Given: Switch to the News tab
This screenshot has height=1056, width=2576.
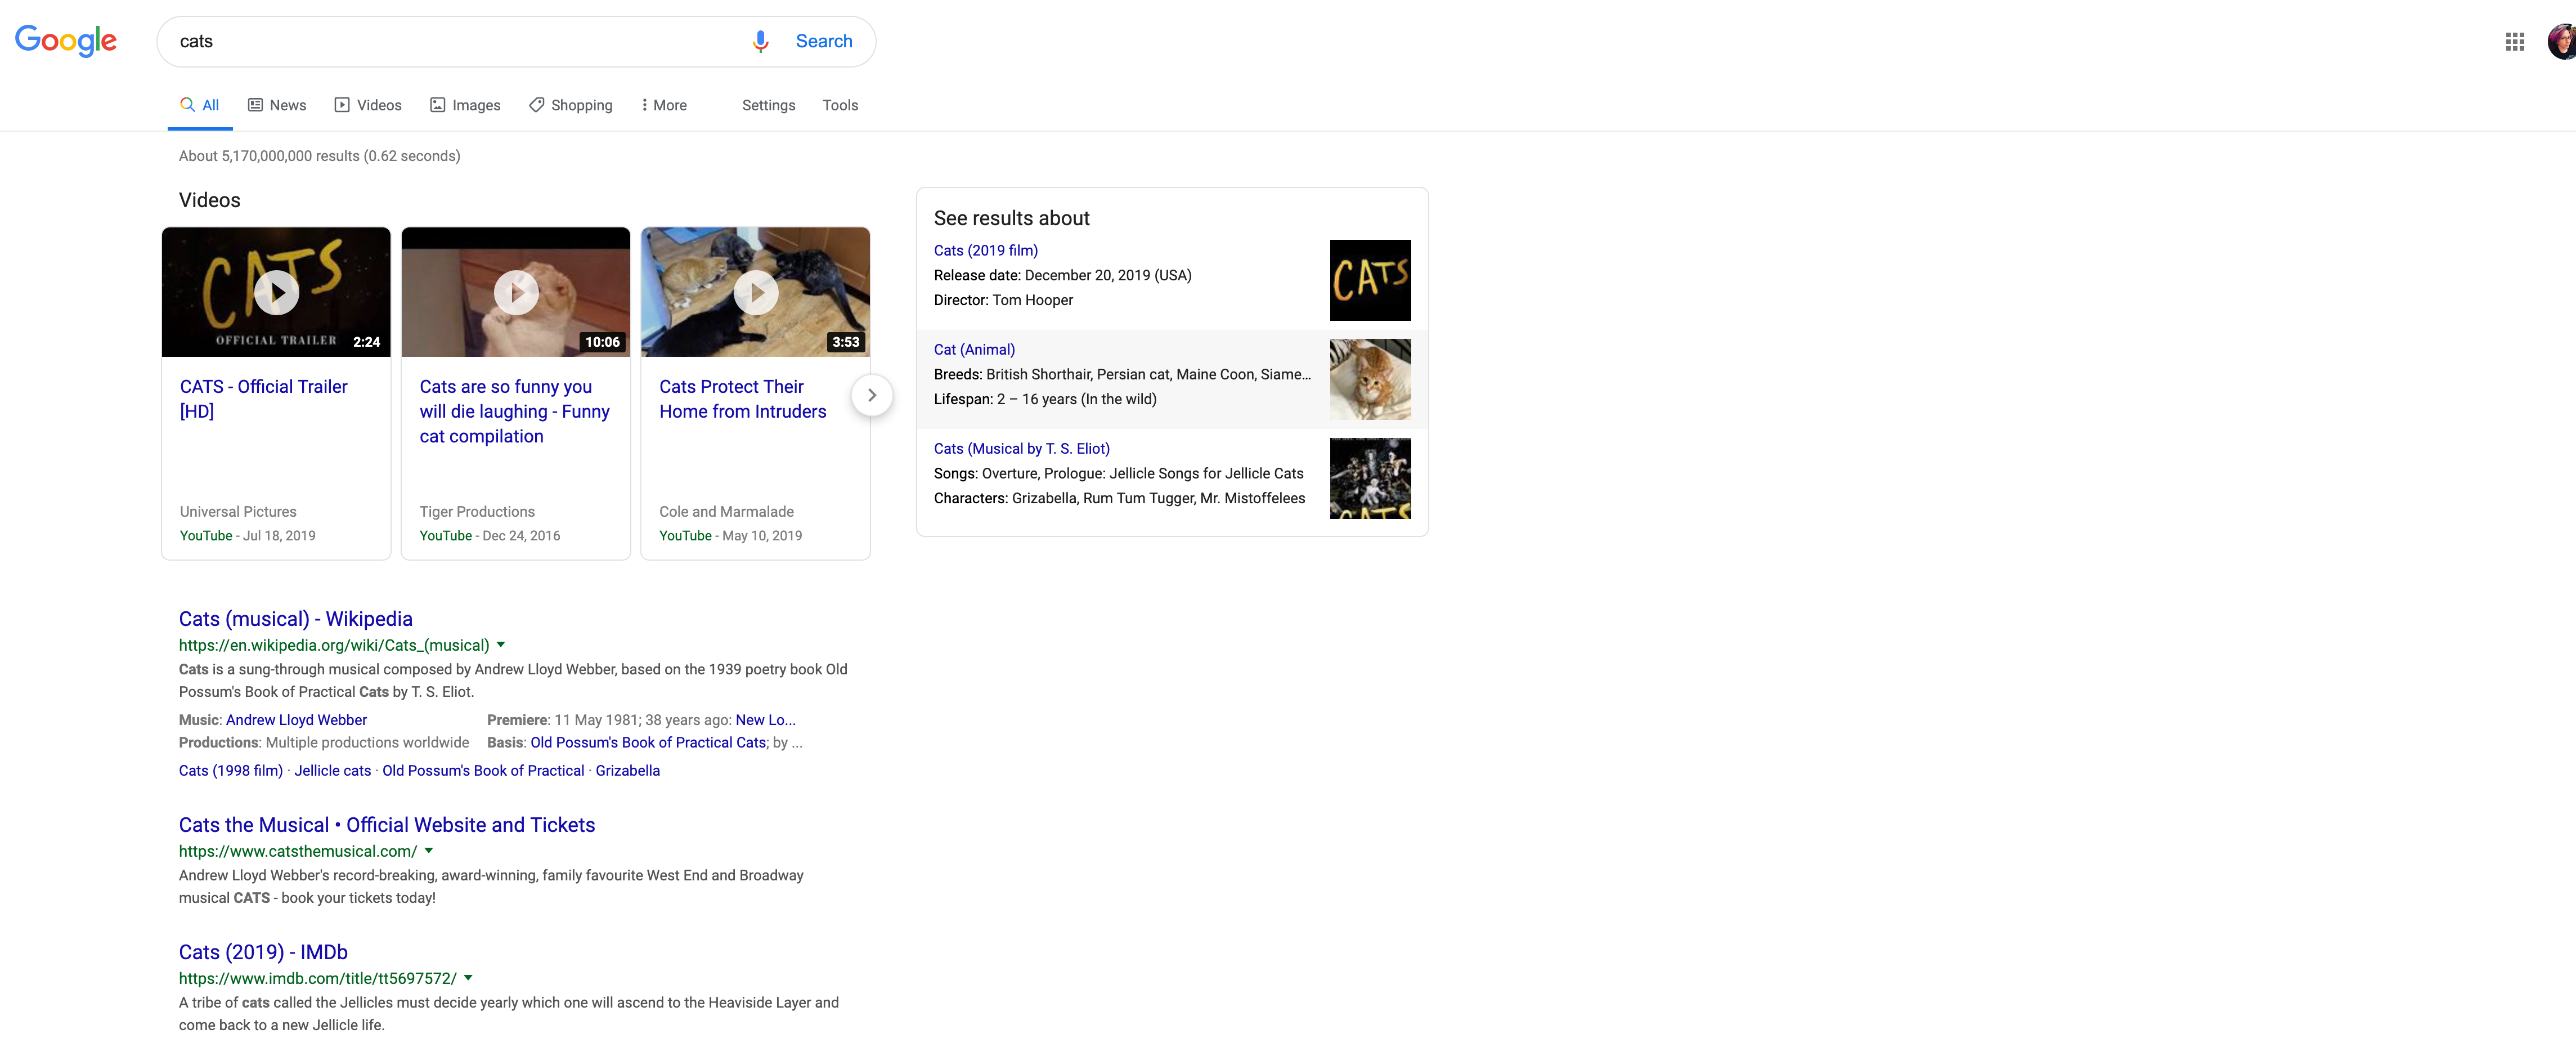Looking at the screenshot, I should click(277, 105).
